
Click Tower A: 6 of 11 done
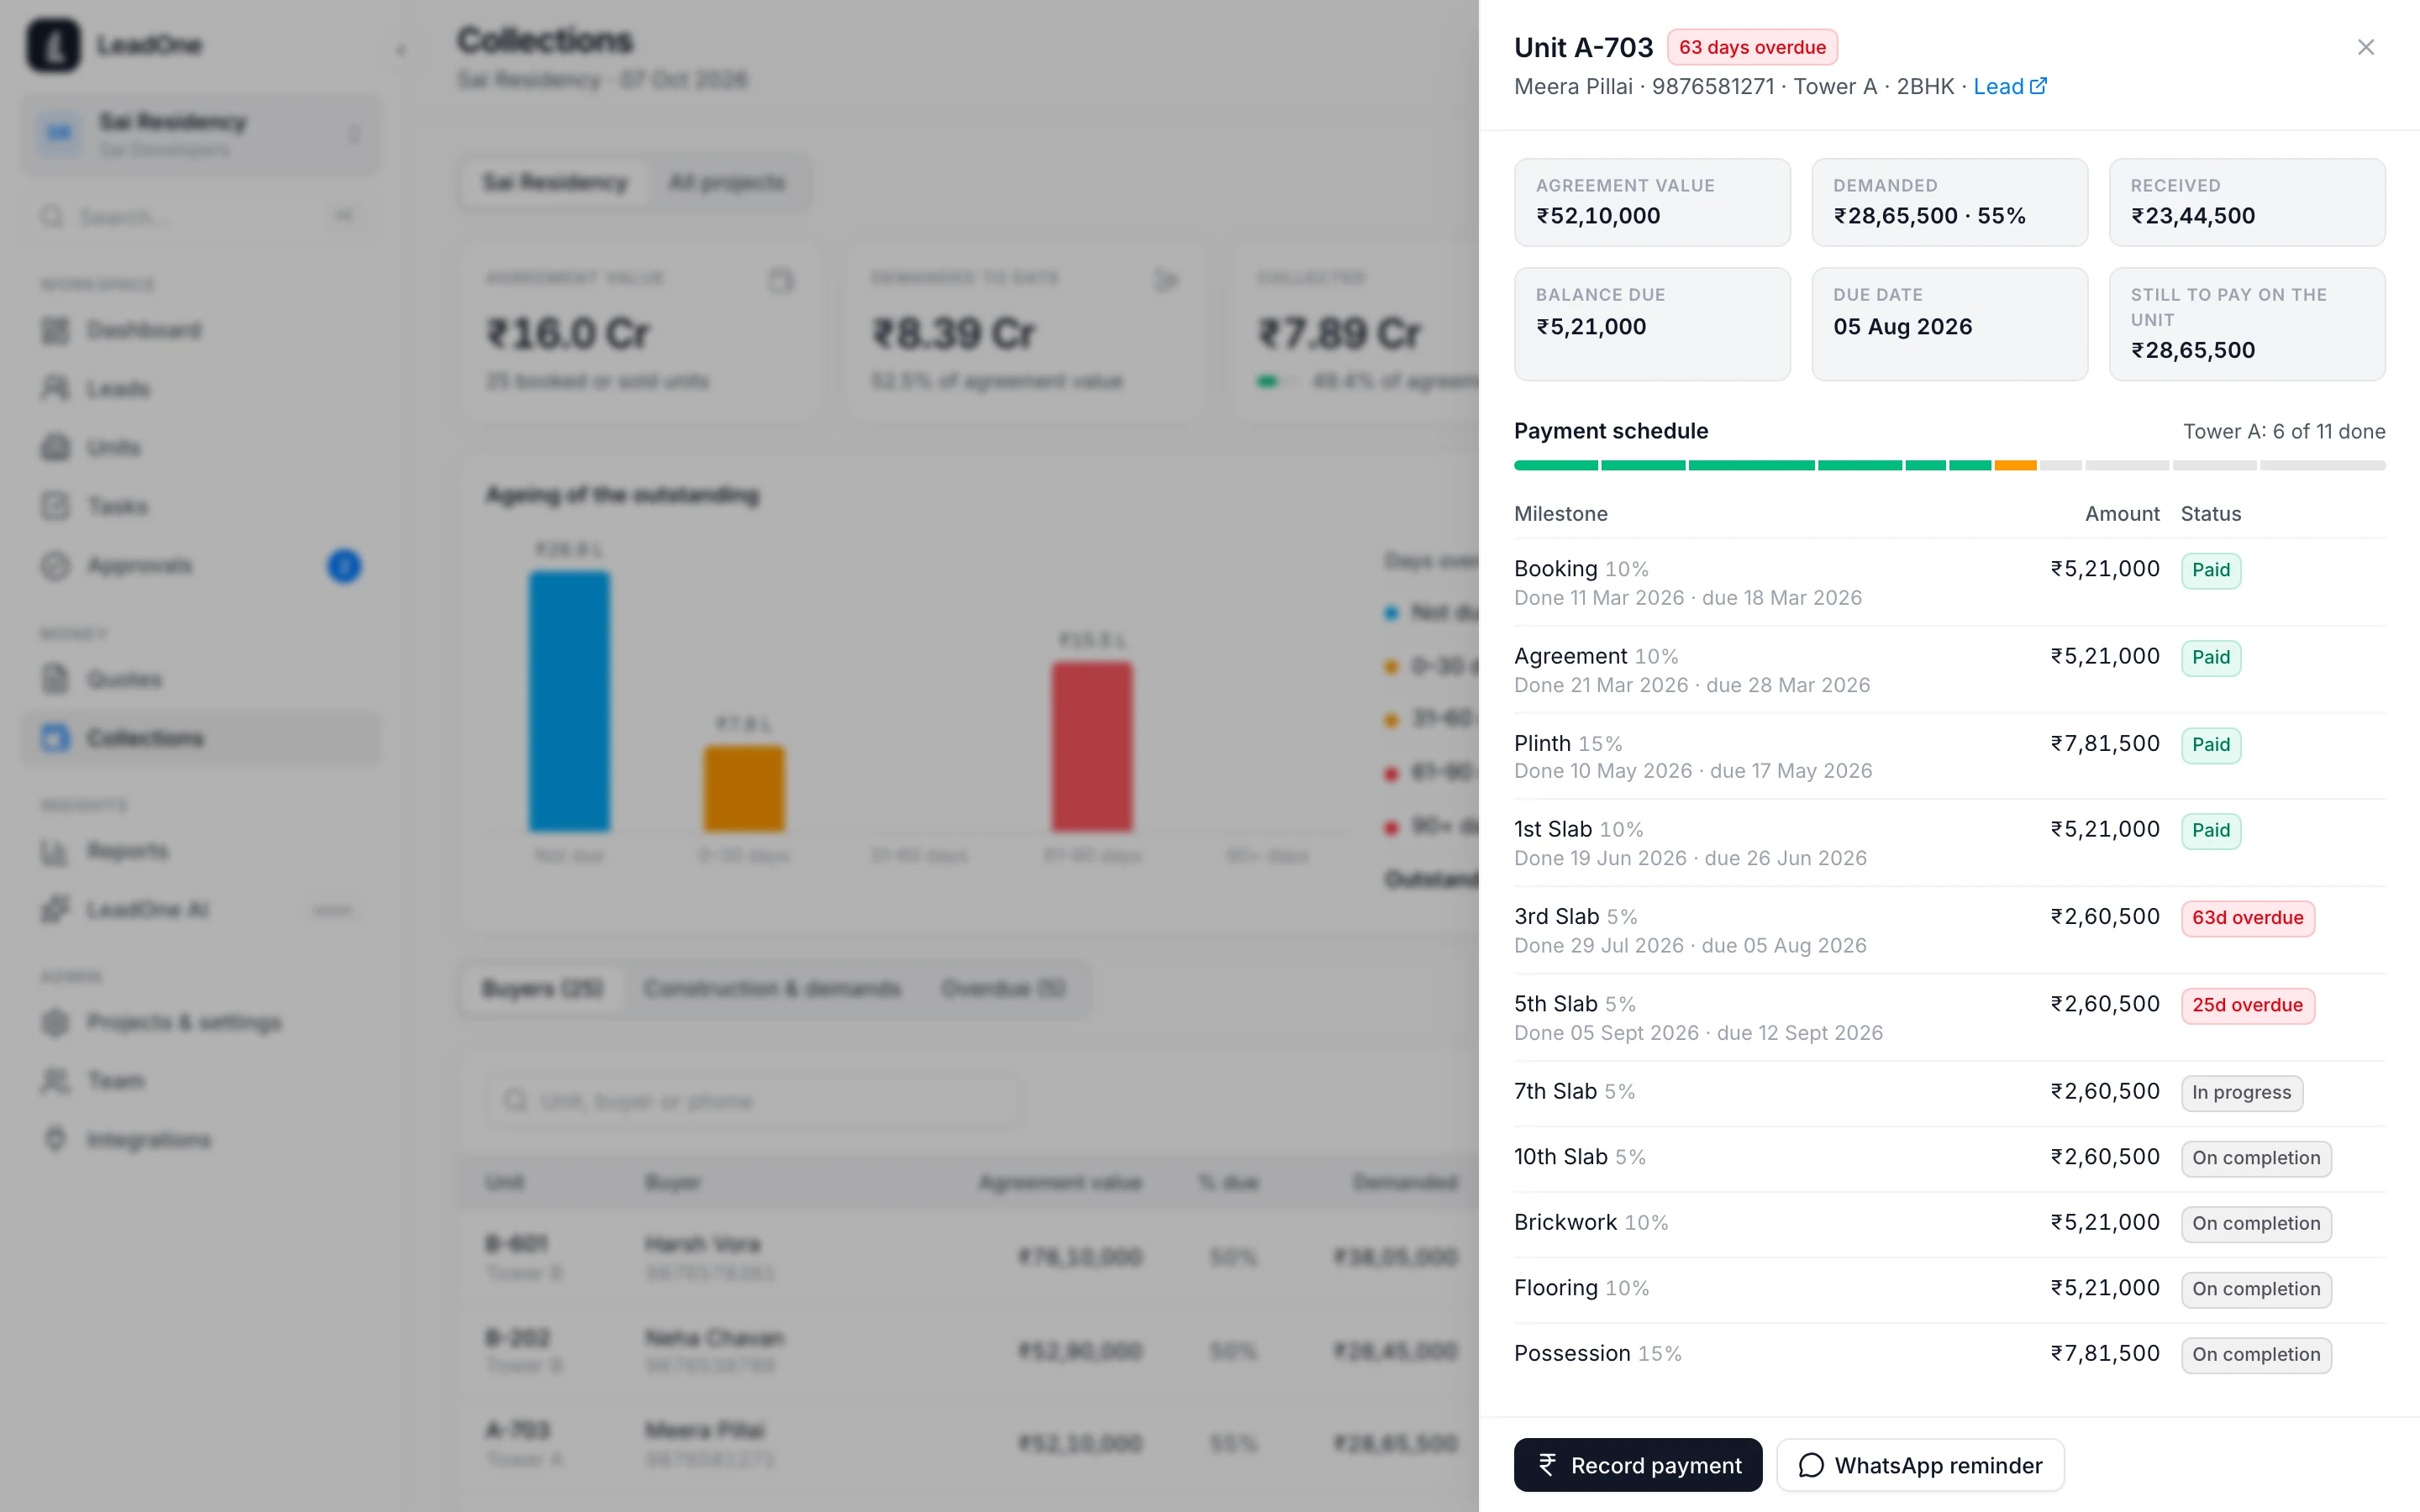point(2284,431)
